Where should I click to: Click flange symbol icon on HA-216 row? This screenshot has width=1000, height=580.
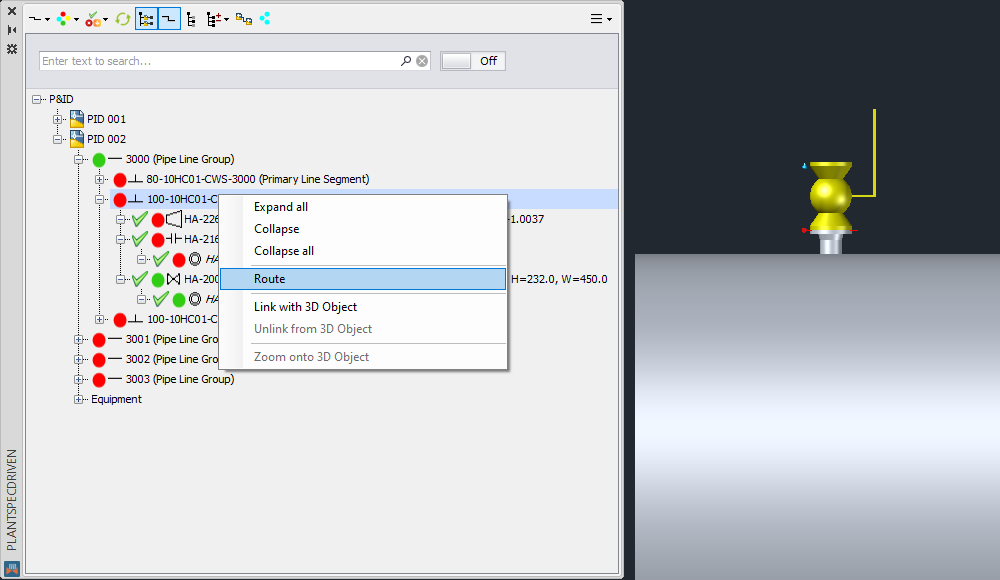174,239
